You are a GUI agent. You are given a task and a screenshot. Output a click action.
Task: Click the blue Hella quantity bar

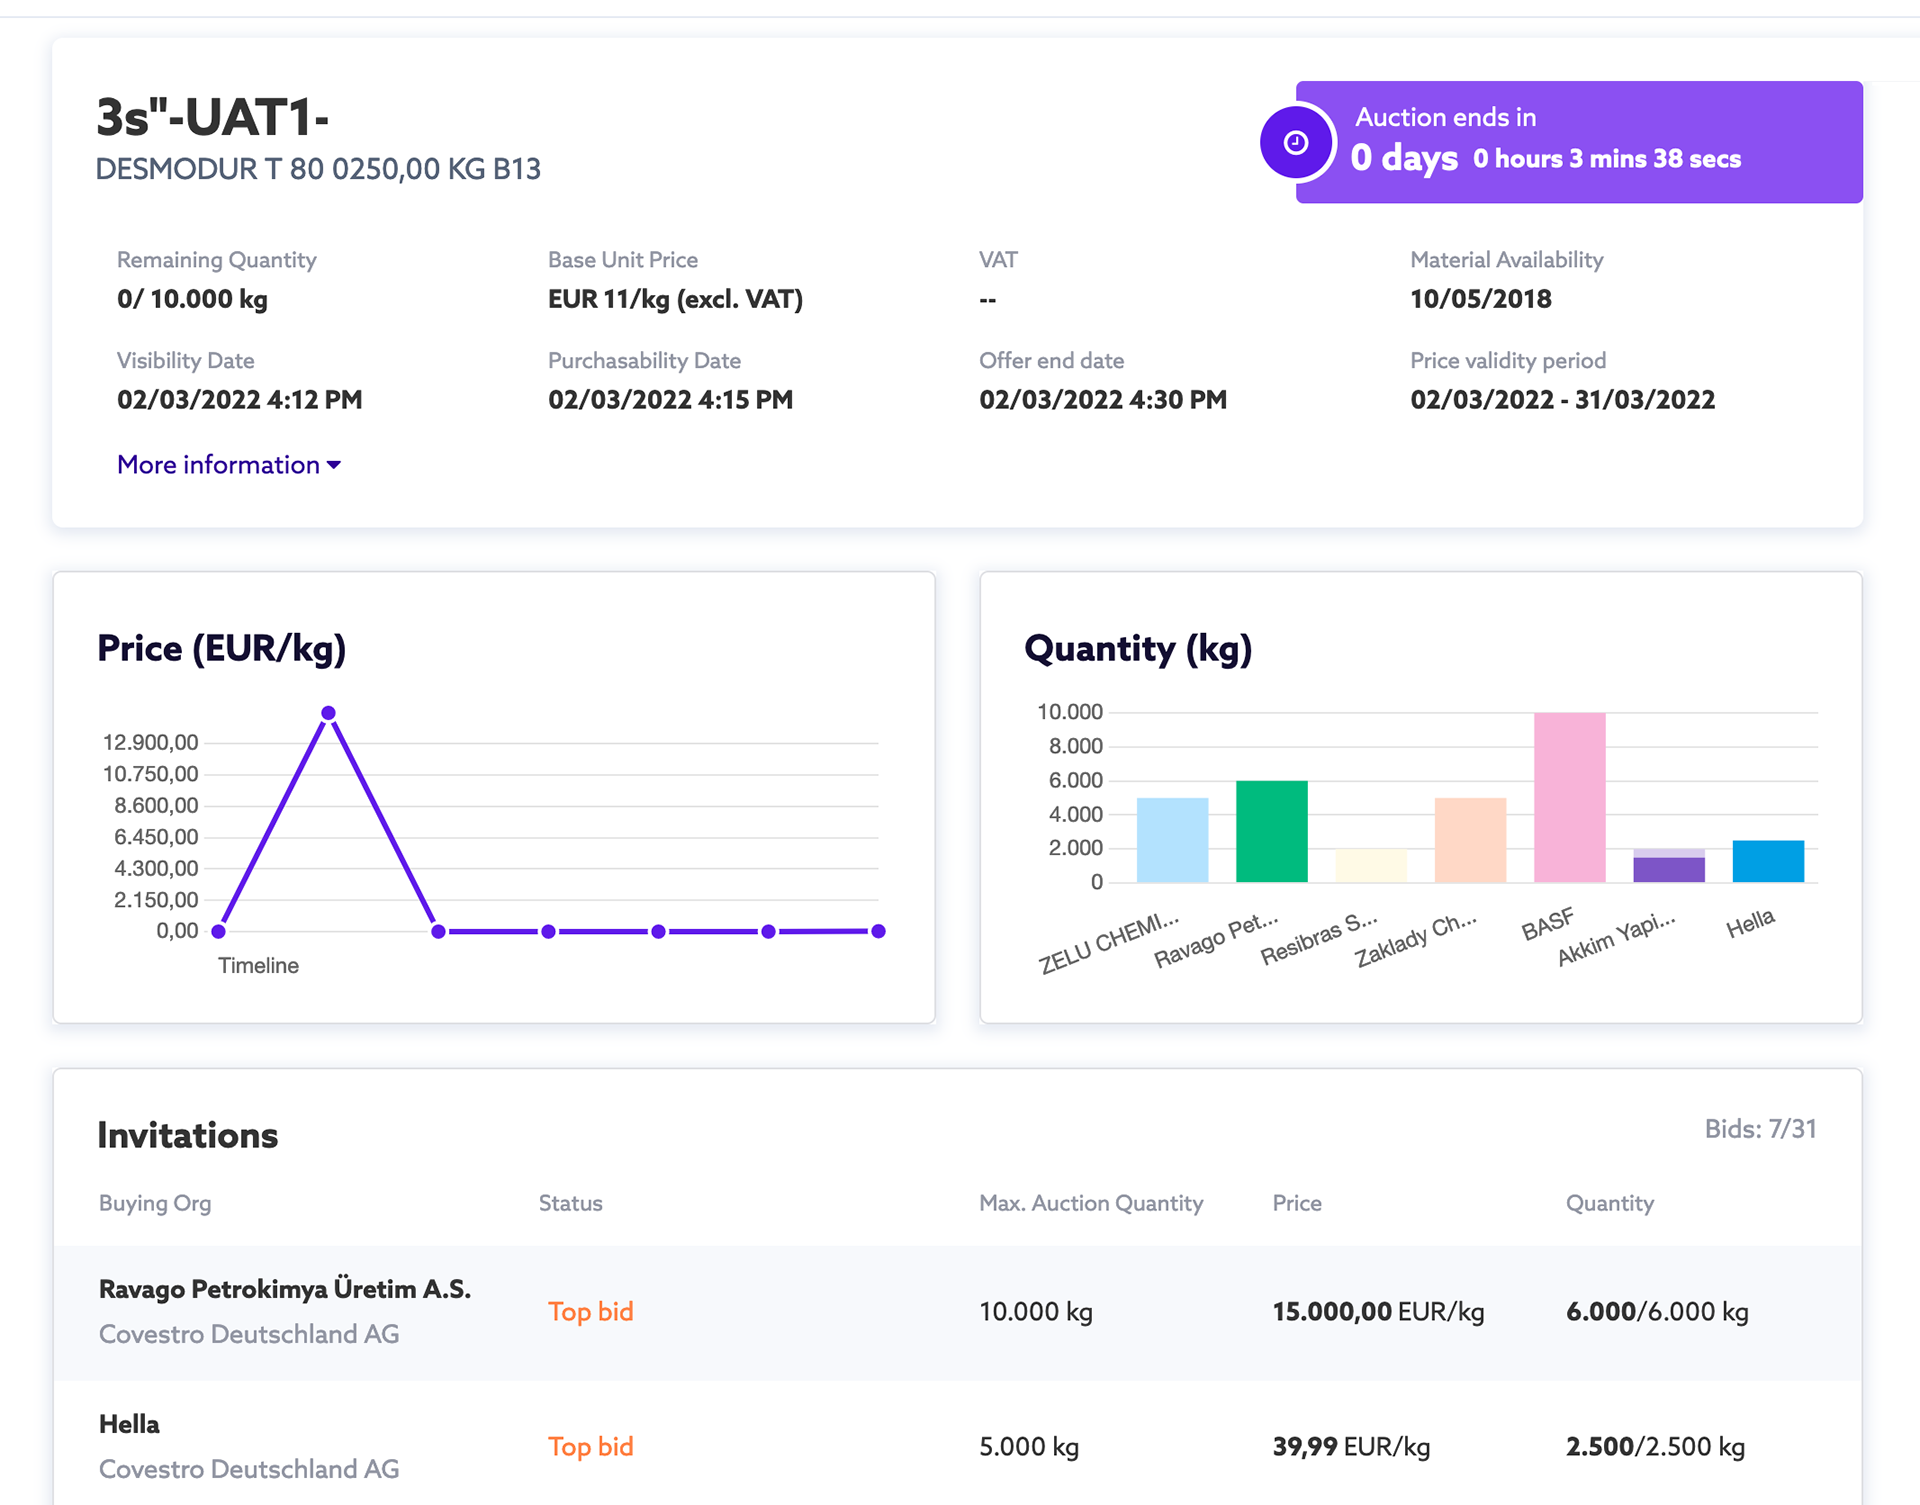coord(1767,861)
